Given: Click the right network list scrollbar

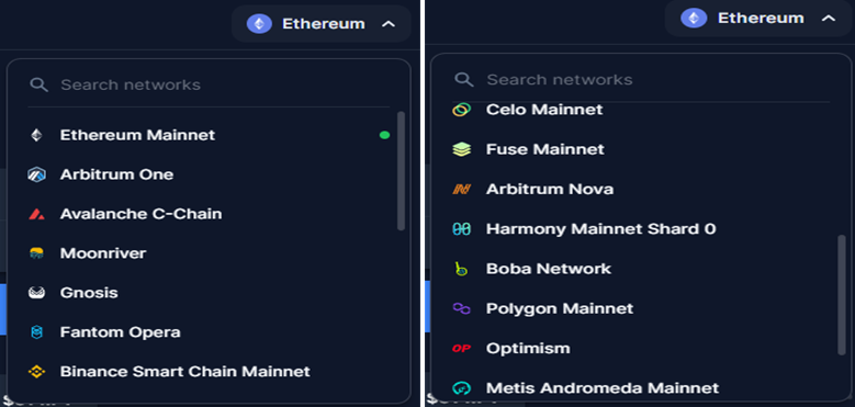Looking at the screenshot, I should (x=841, y=293).
